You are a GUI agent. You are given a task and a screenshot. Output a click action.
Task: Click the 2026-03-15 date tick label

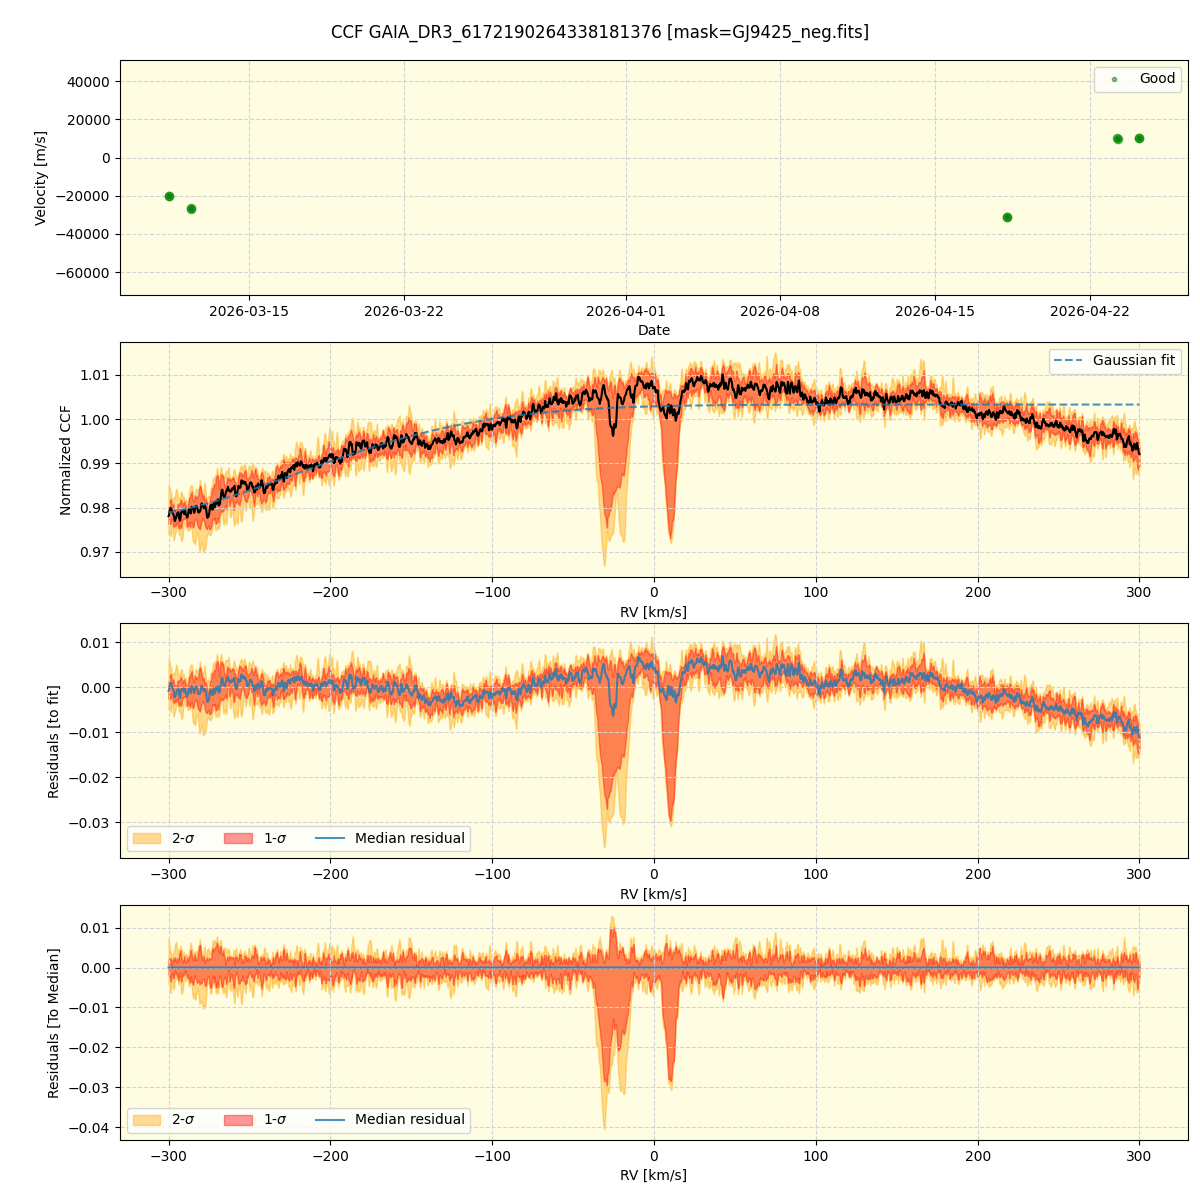point(249,311)
